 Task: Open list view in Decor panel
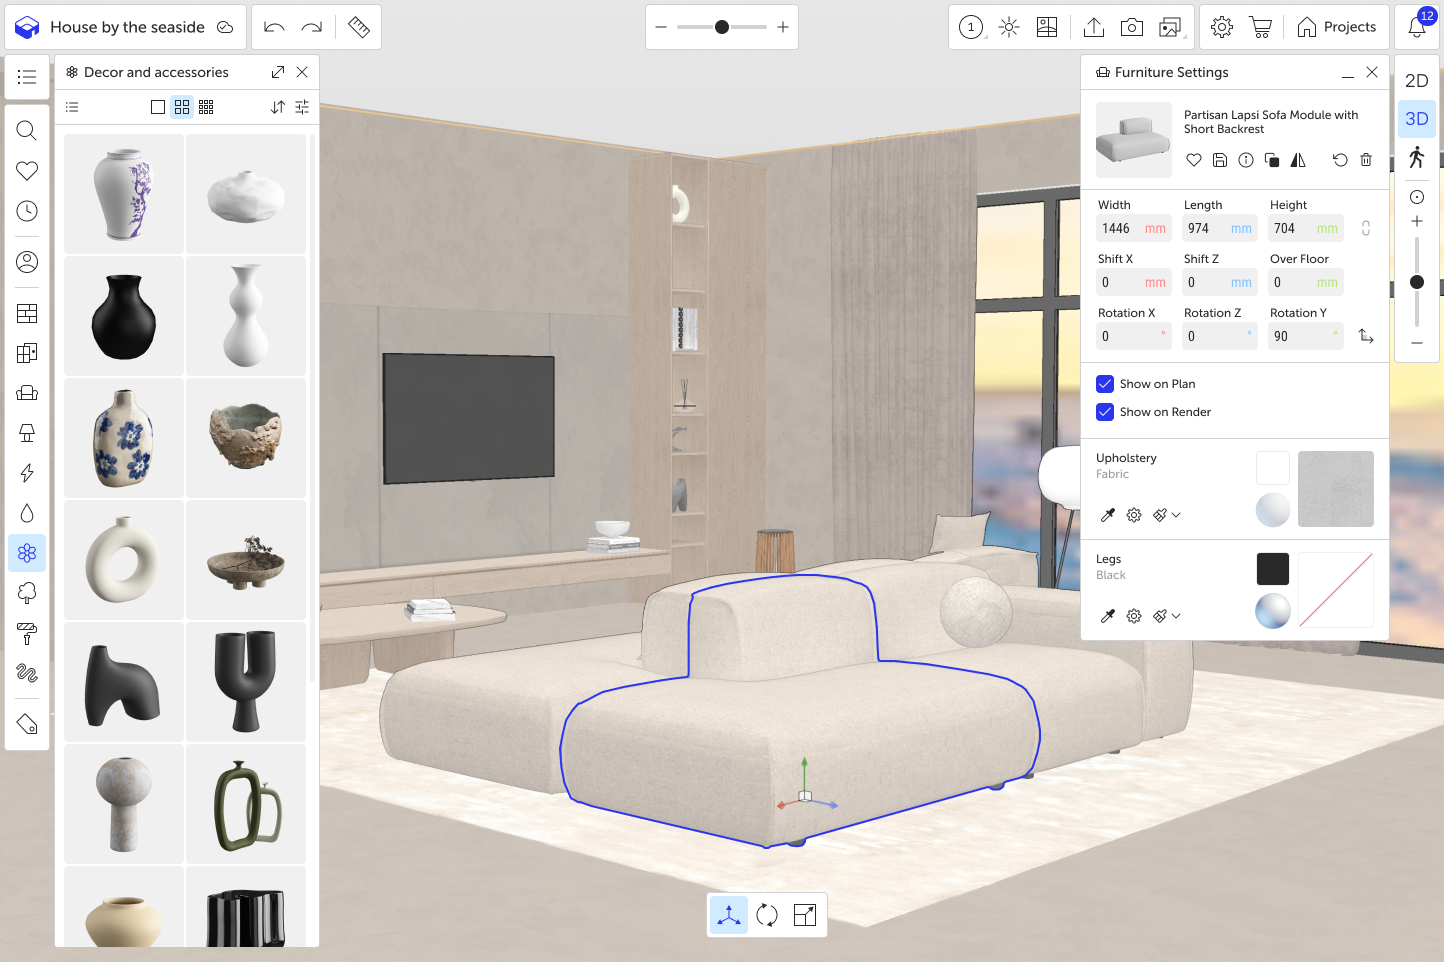pos(71,107)
